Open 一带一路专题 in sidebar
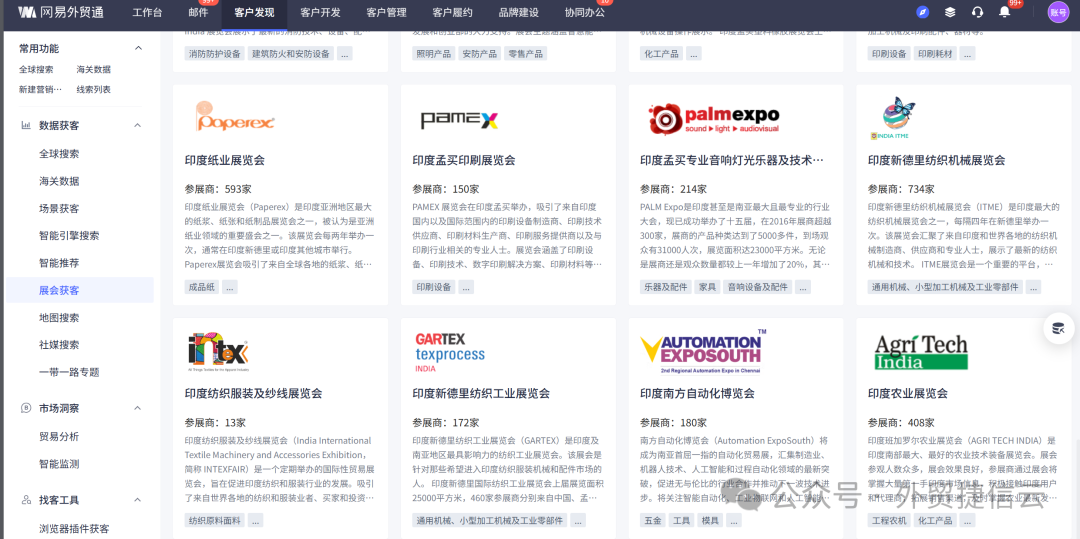The image size is (1080, 539). coord(69,372)
